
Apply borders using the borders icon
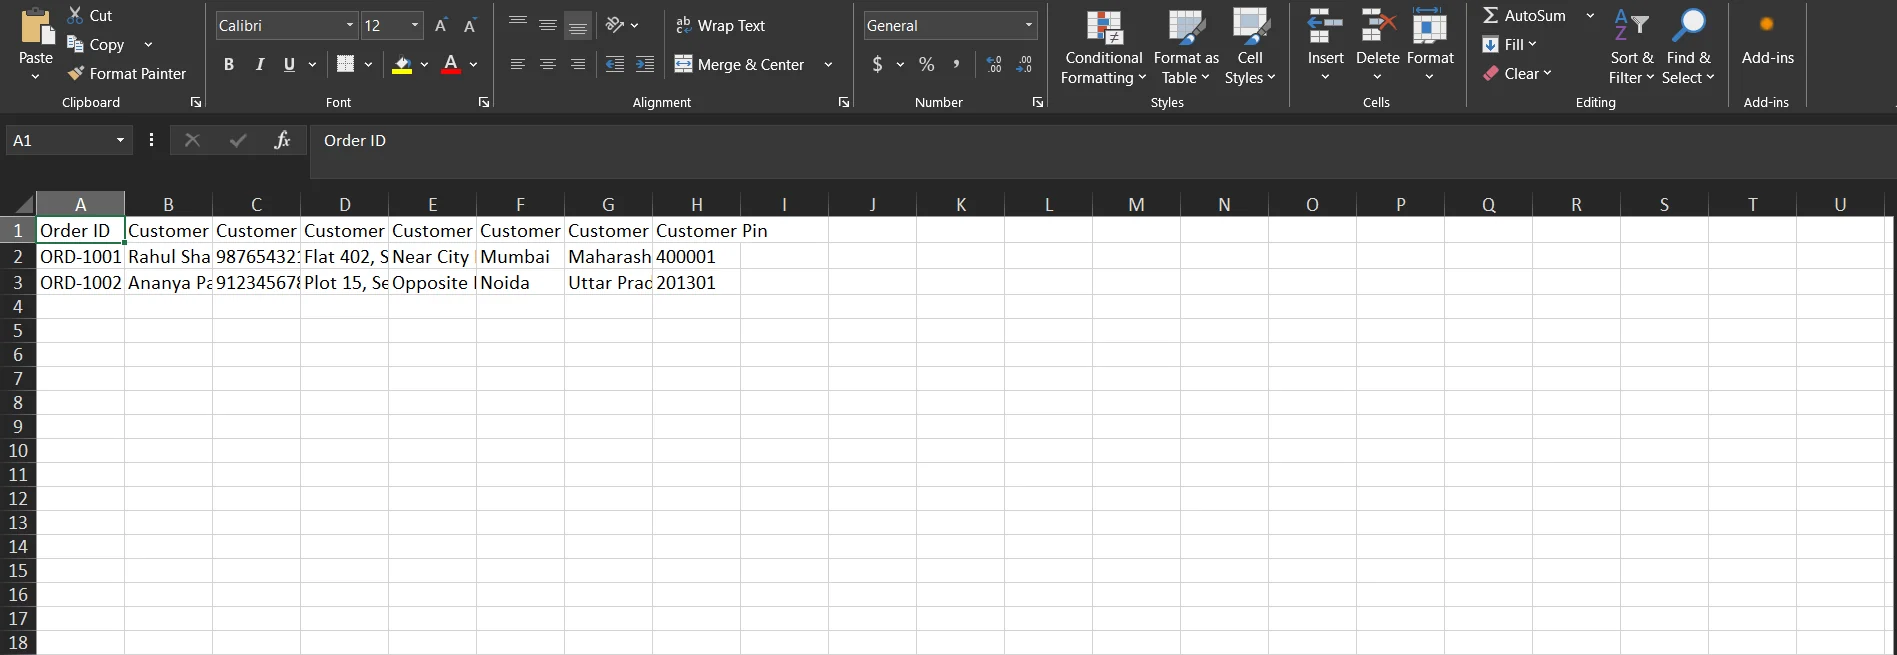click(346, 64)
